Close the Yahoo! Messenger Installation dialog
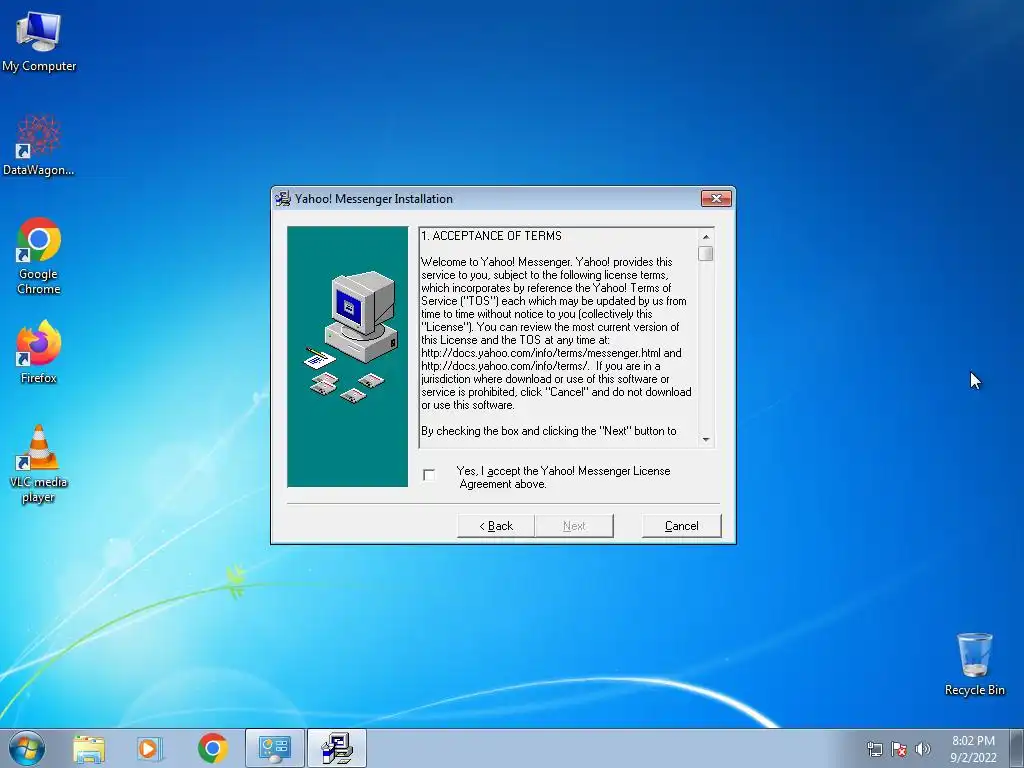Viewport: 1024px width, 768px height. tap(716, 199)
